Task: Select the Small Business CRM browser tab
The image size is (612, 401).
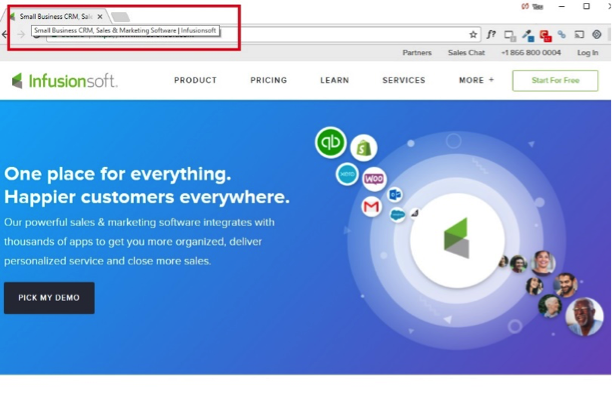Action: click(x=55, y=16)
